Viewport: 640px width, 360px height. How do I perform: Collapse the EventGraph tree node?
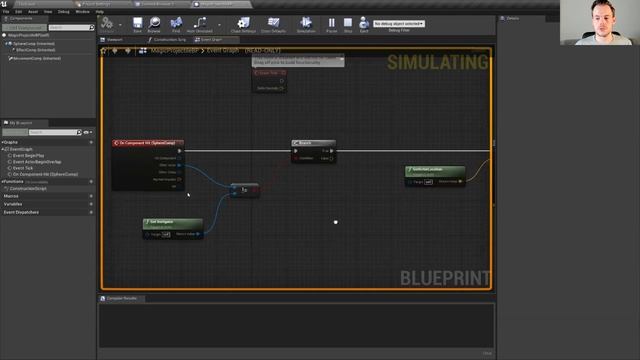pos(2,149)
